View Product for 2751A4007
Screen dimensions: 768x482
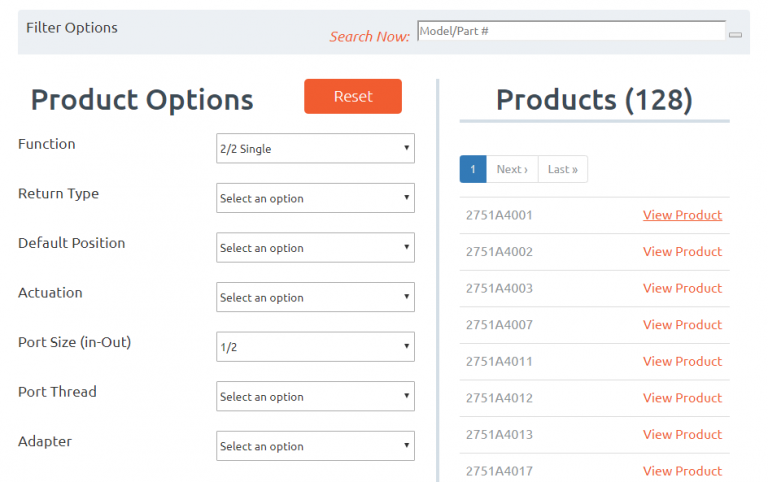(x=682, y=325)
